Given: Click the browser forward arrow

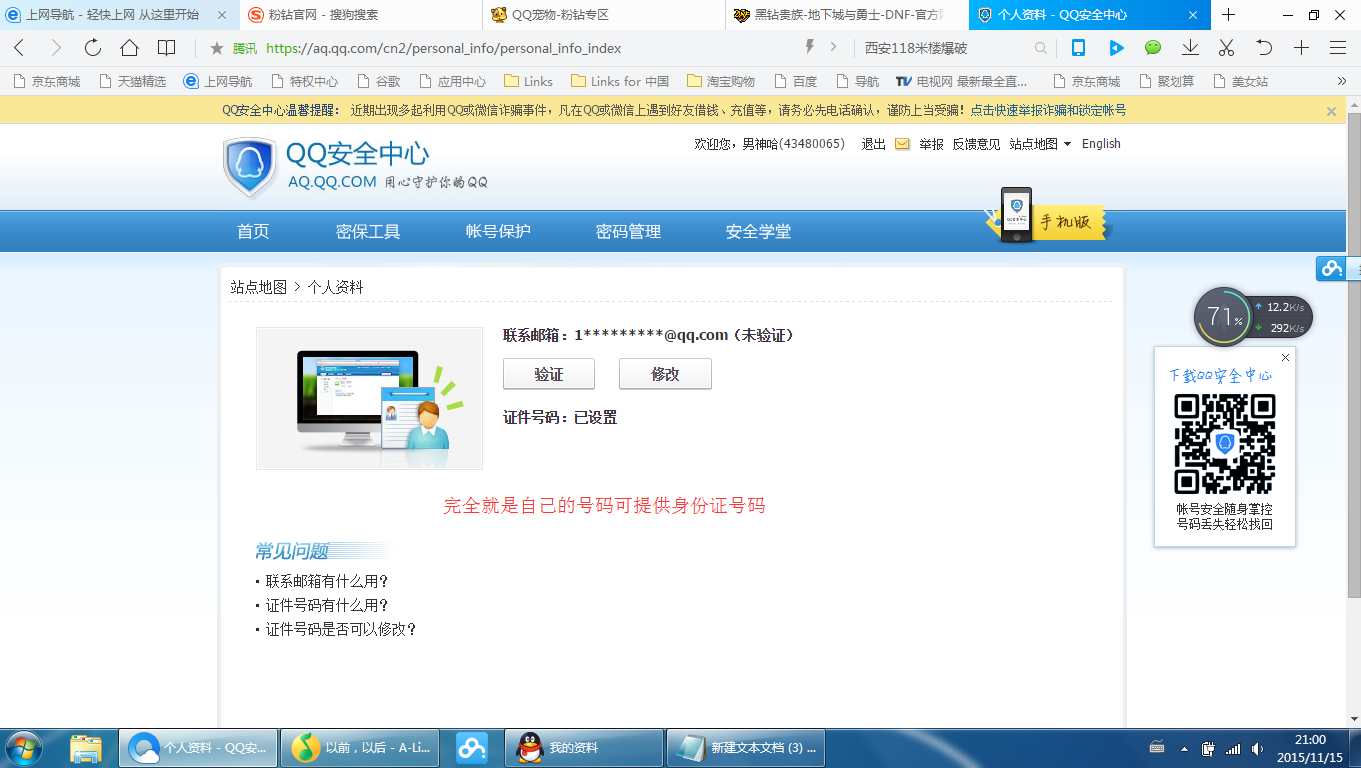Looking at the screenshot, I should 56,48.
